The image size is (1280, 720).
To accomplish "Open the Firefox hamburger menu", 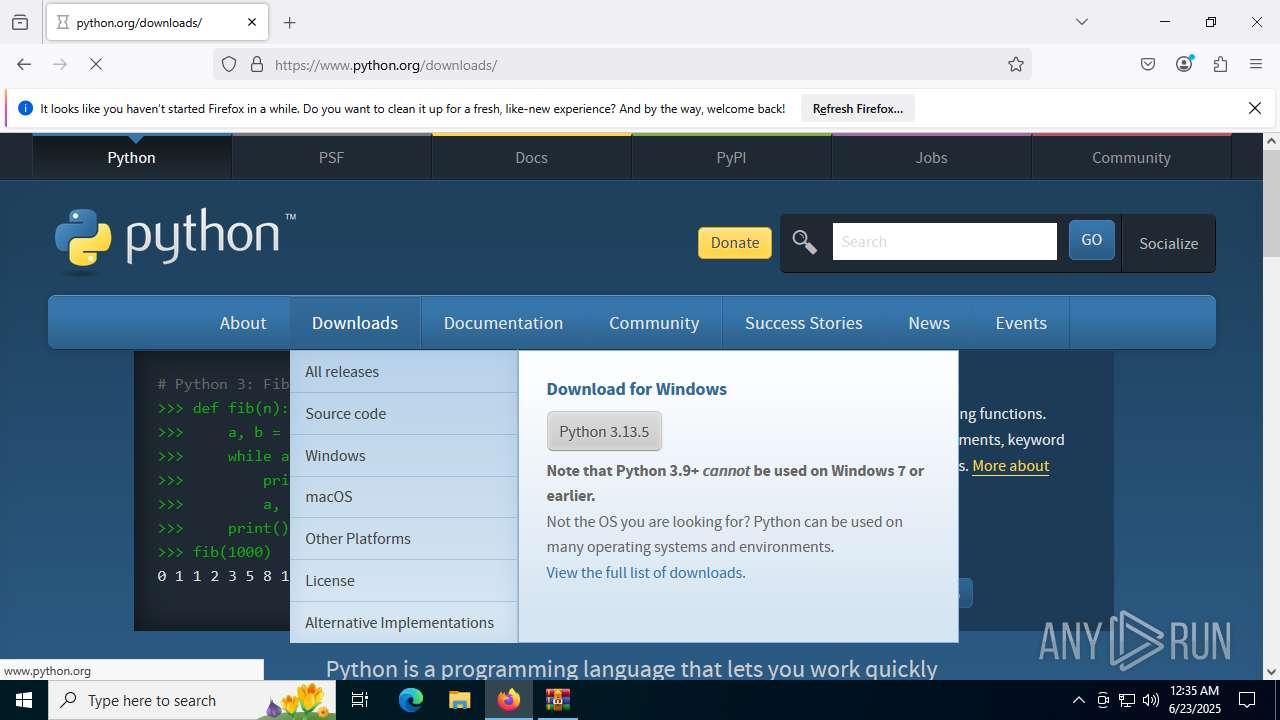I will pos(1256,64).
